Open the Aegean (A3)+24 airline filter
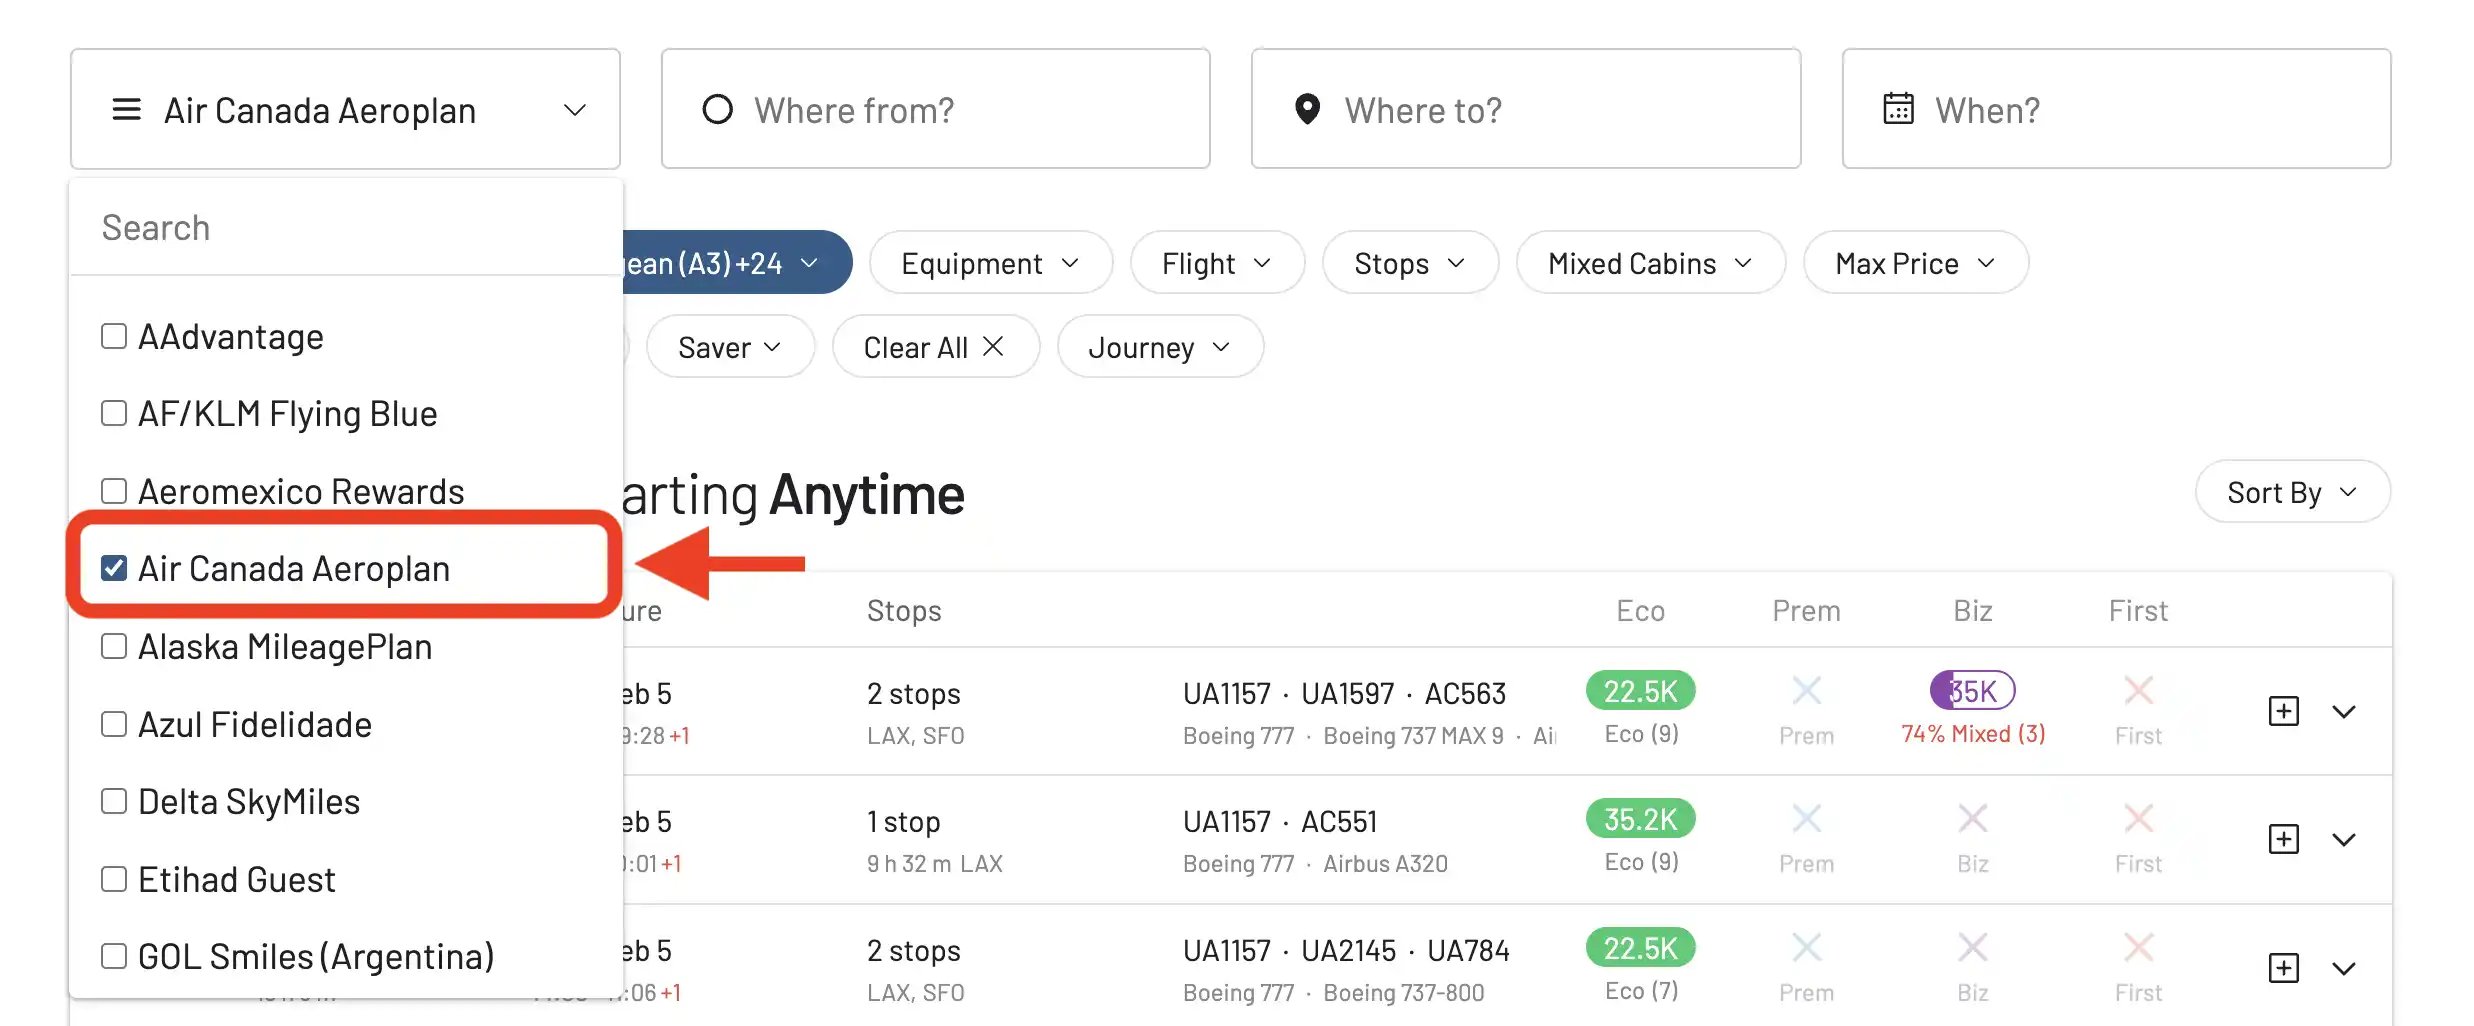2474x1026 pixels. tap(737, 263)
